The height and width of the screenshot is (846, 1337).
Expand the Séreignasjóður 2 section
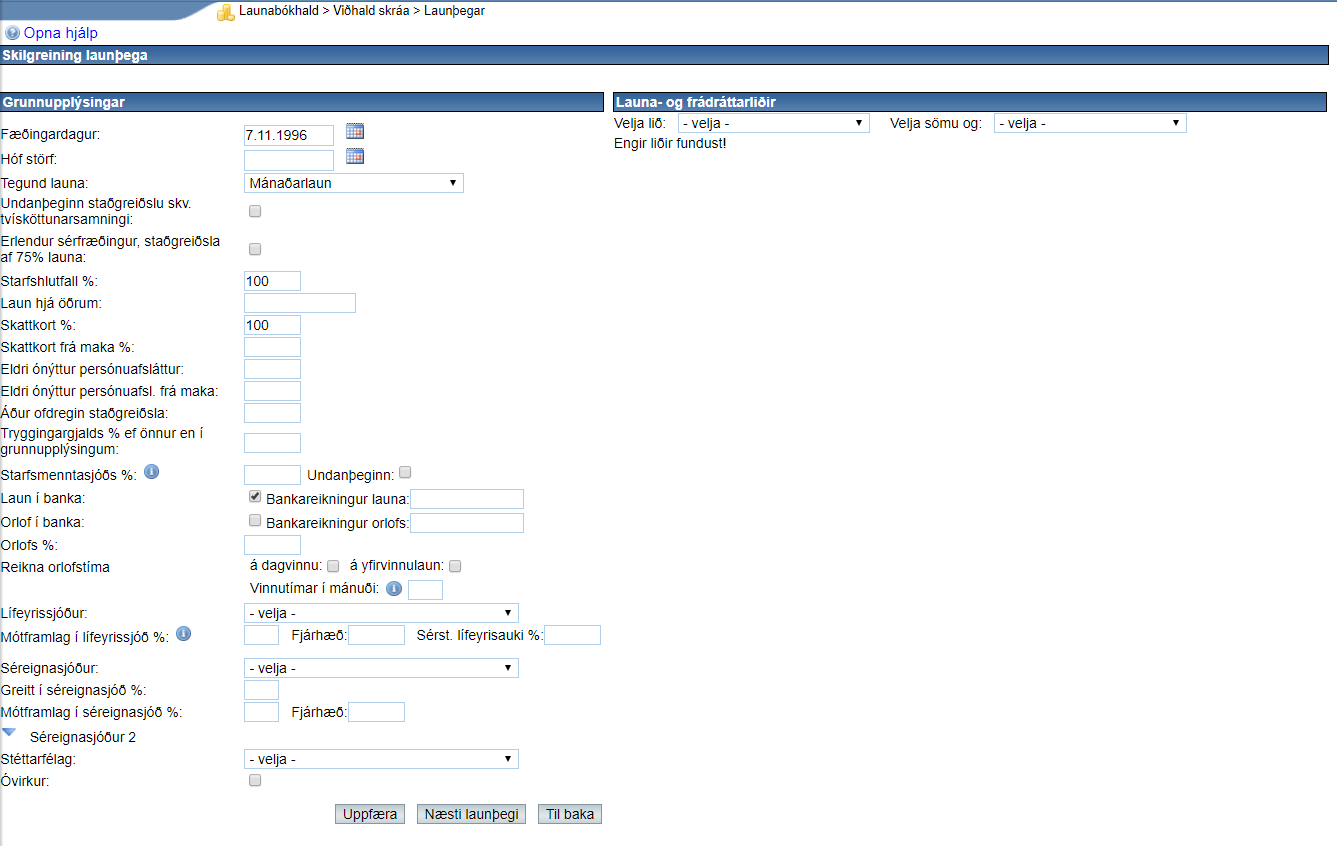[x=10, y=733]
